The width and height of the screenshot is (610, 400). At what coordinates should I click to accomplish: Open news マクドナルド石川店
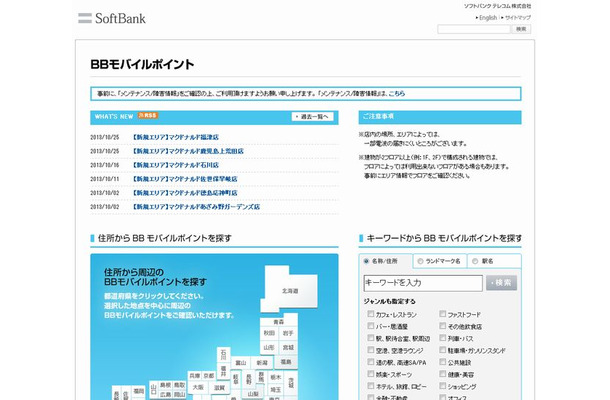click(175, 165)
